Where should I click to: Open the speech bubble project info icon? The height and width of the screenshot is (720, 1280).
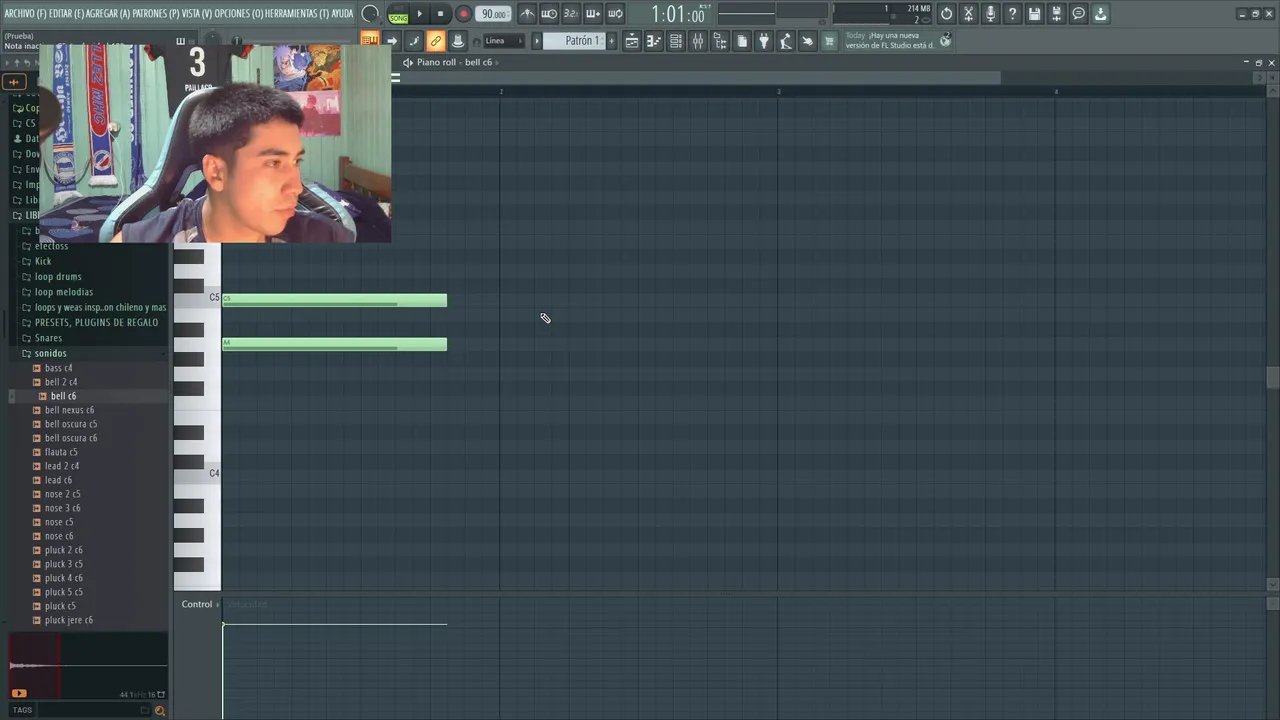pos(1078,14)
